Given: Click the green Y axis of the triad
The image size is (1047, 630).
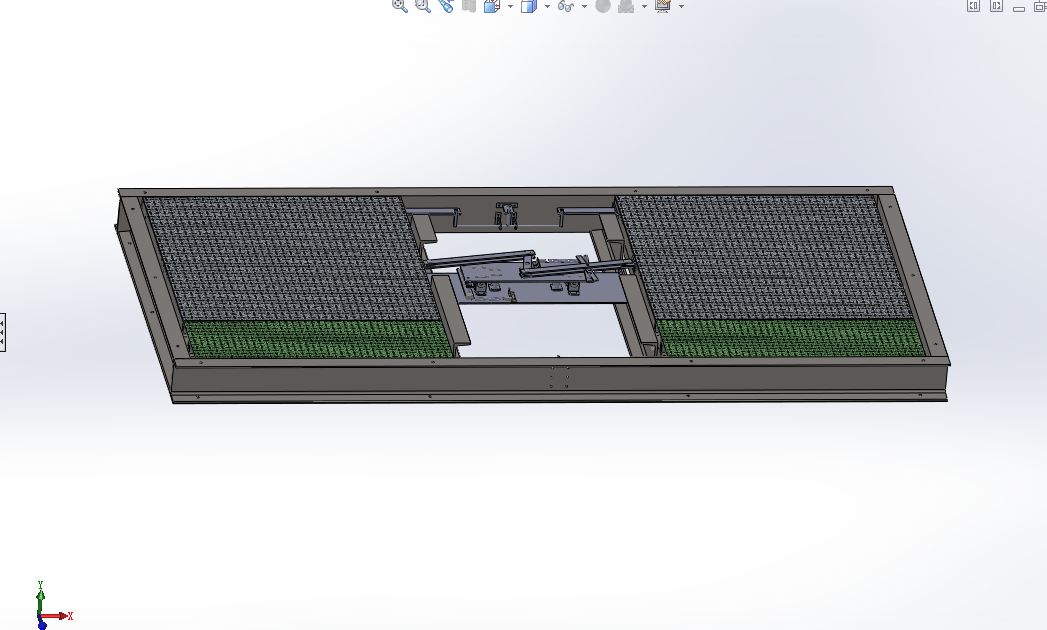Looking at the screenshot, I should pos(40,598).
